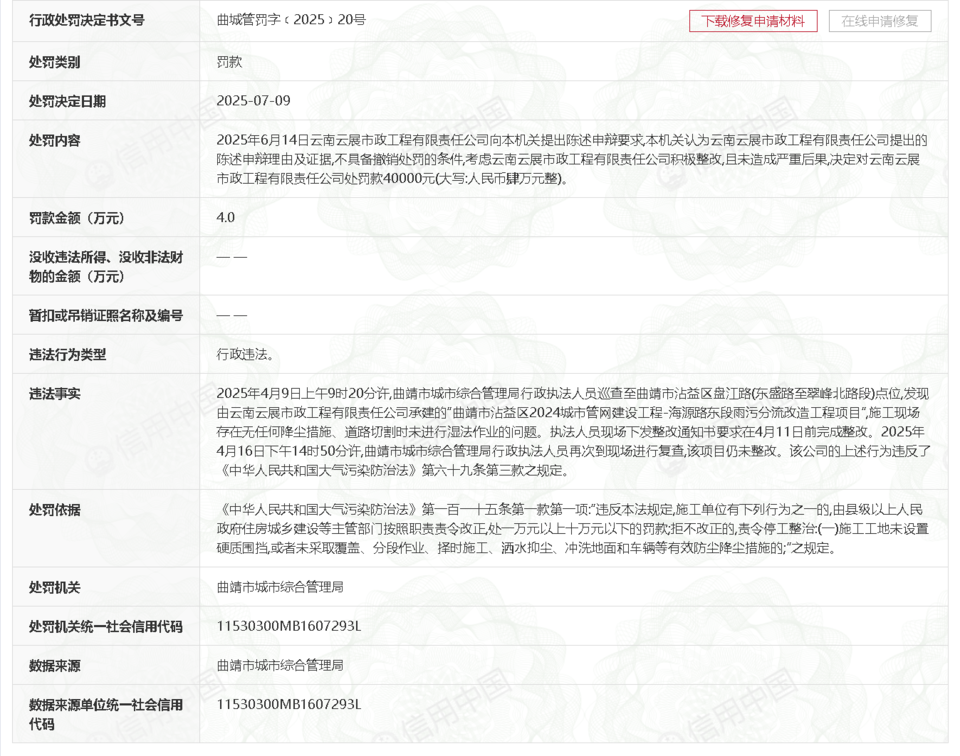Viewport: 960px width, 756px height.
Task: Click the 暂扣或吊销证照名称及编号 label
Action: pos(106,315)
